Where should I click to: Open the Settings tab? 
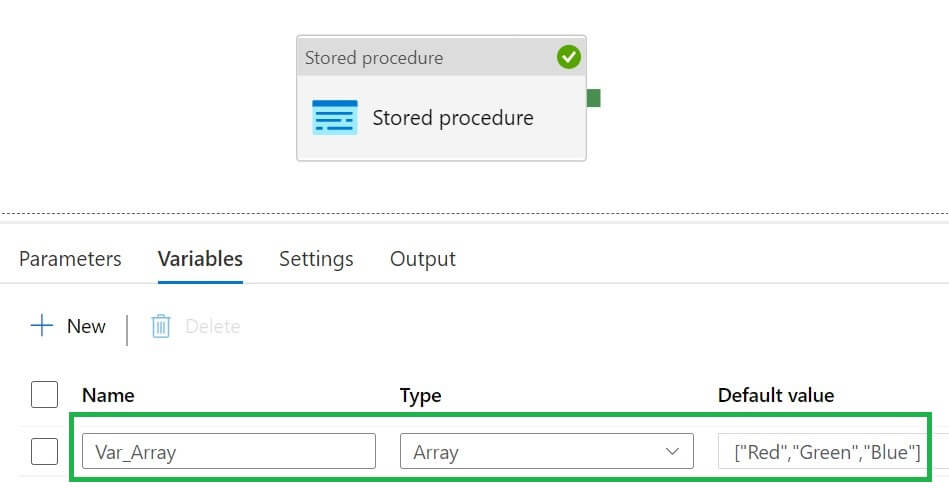tap(316, 259)
